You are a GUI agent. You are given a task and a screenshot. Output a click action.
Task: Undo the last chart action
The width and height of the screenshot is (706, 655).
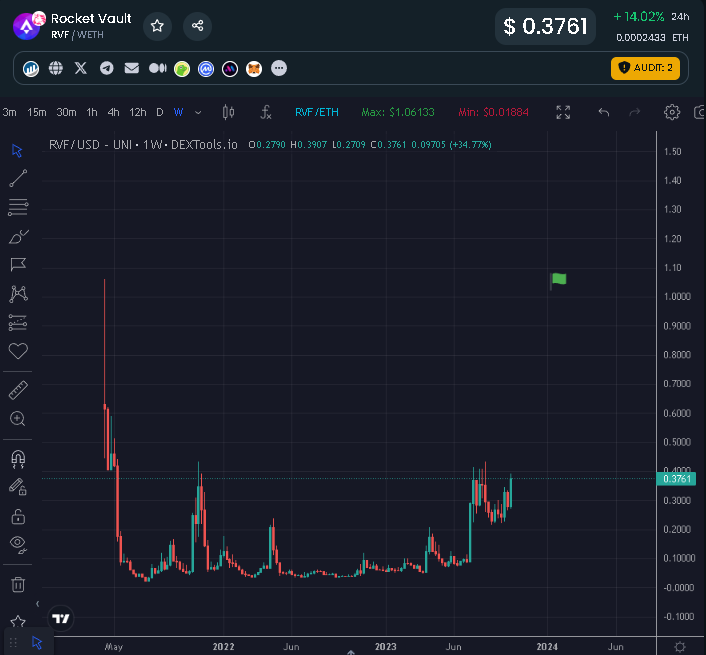pyautogui.click(x=604, y=112)
